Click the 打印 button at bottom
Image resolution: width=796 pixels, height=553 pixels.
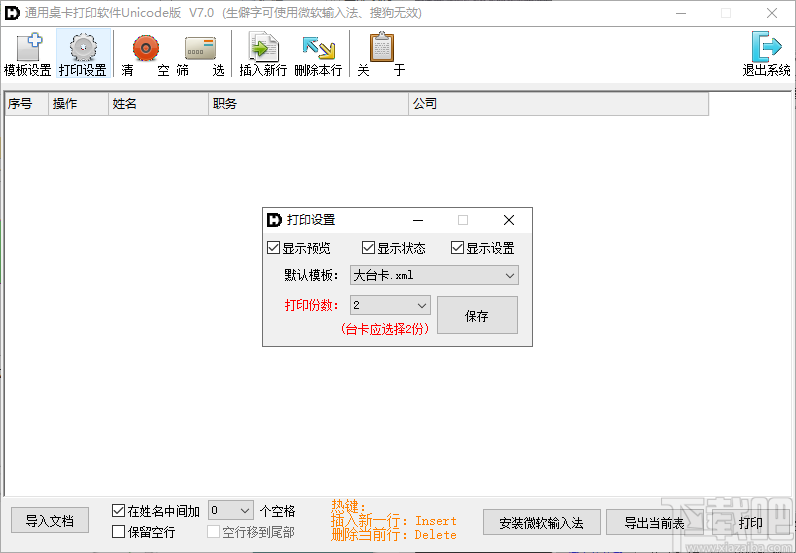tap(750, 523)
